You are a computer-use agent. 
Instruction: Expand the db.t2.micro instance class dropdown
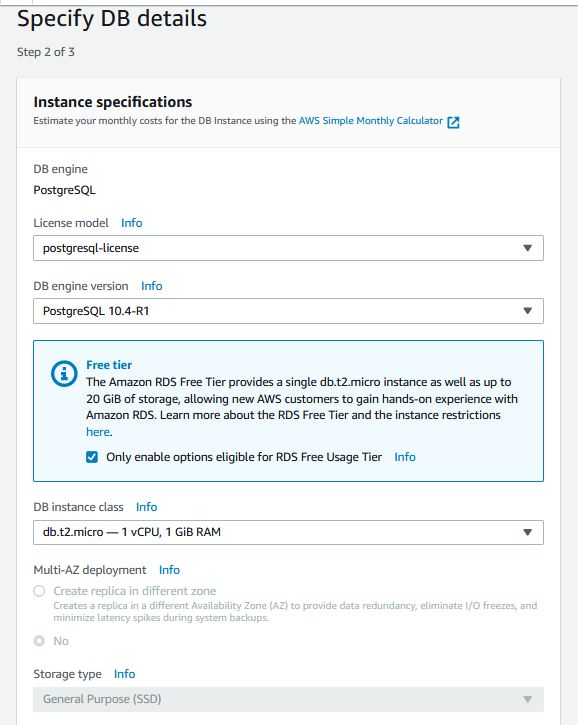tap(288, 532)
